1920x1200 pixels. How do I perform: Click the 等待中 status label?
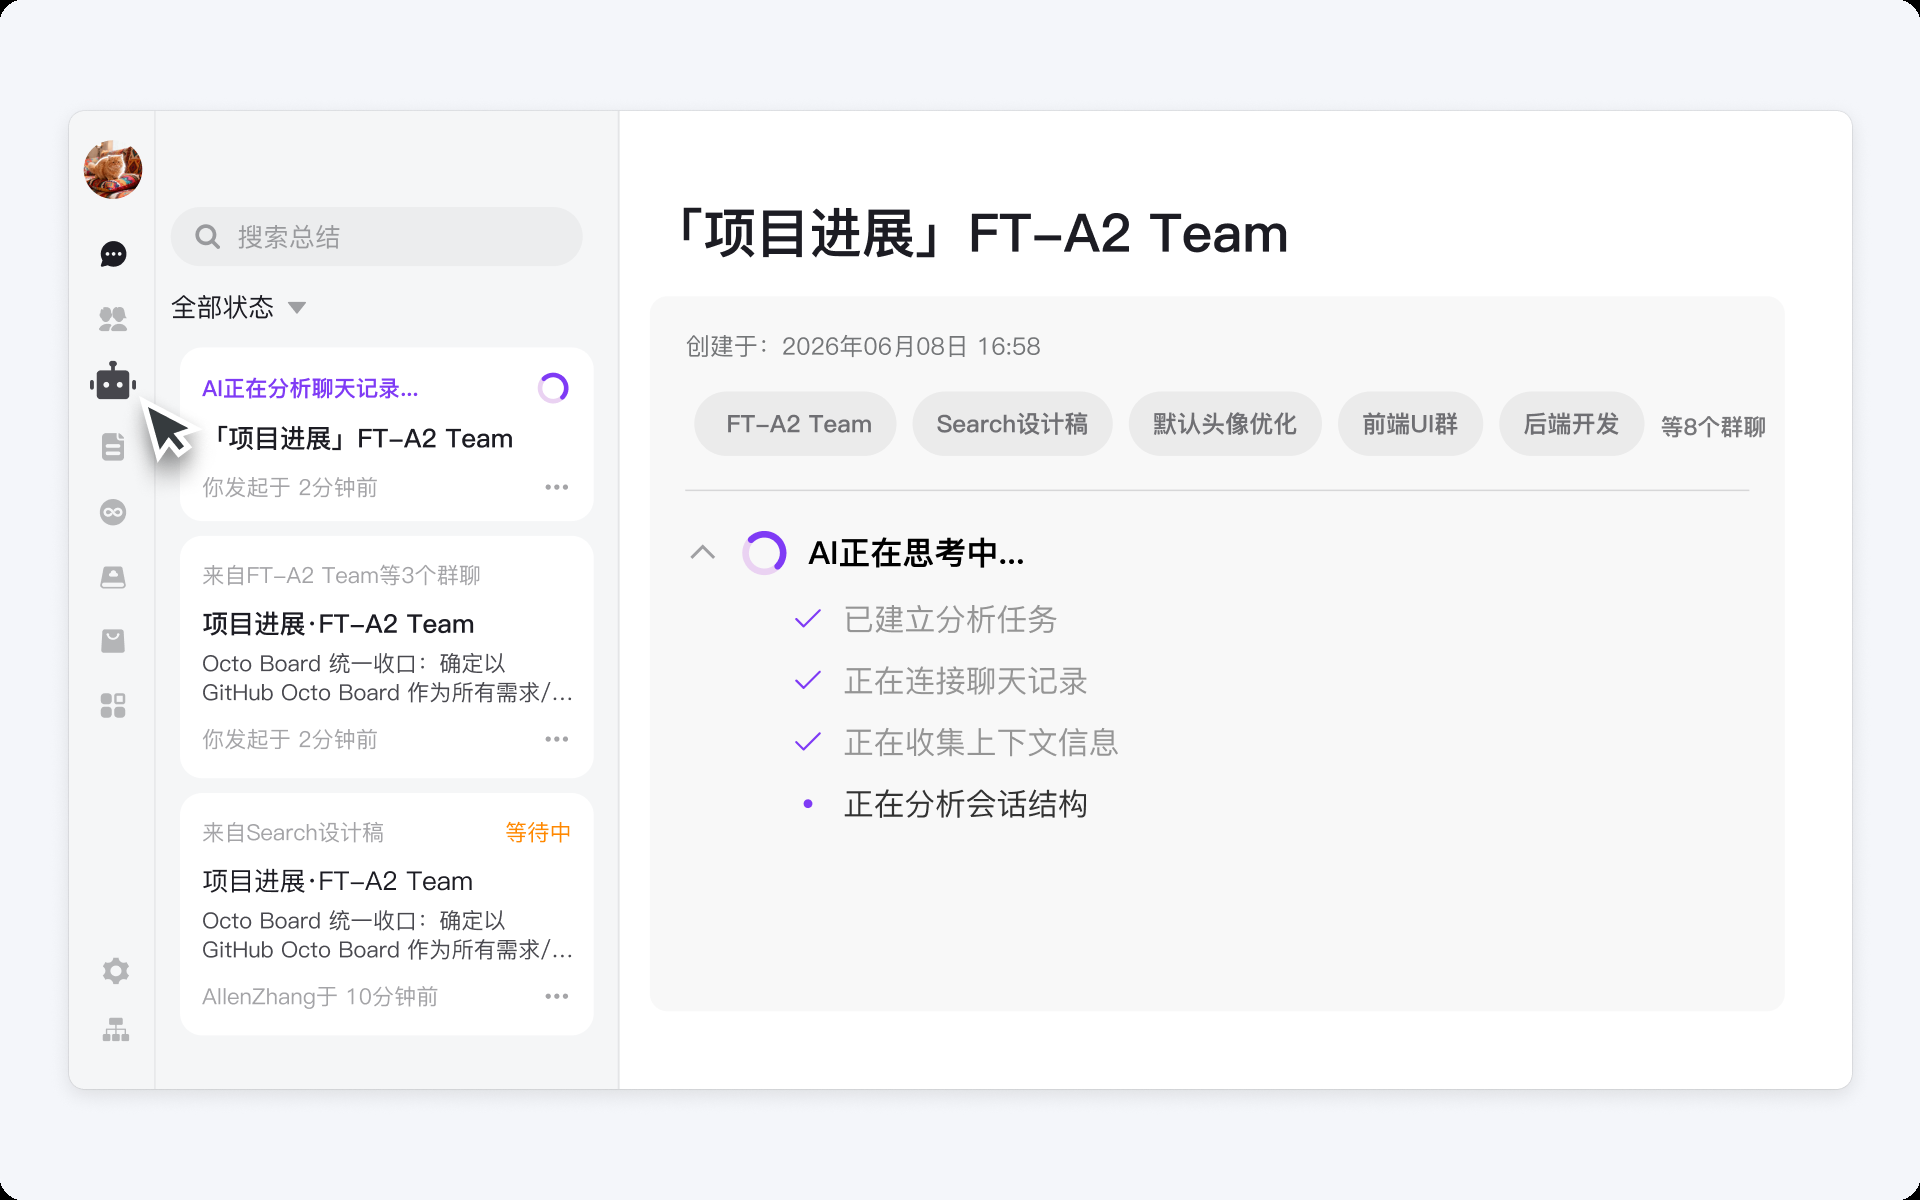[x=538, y=832]
